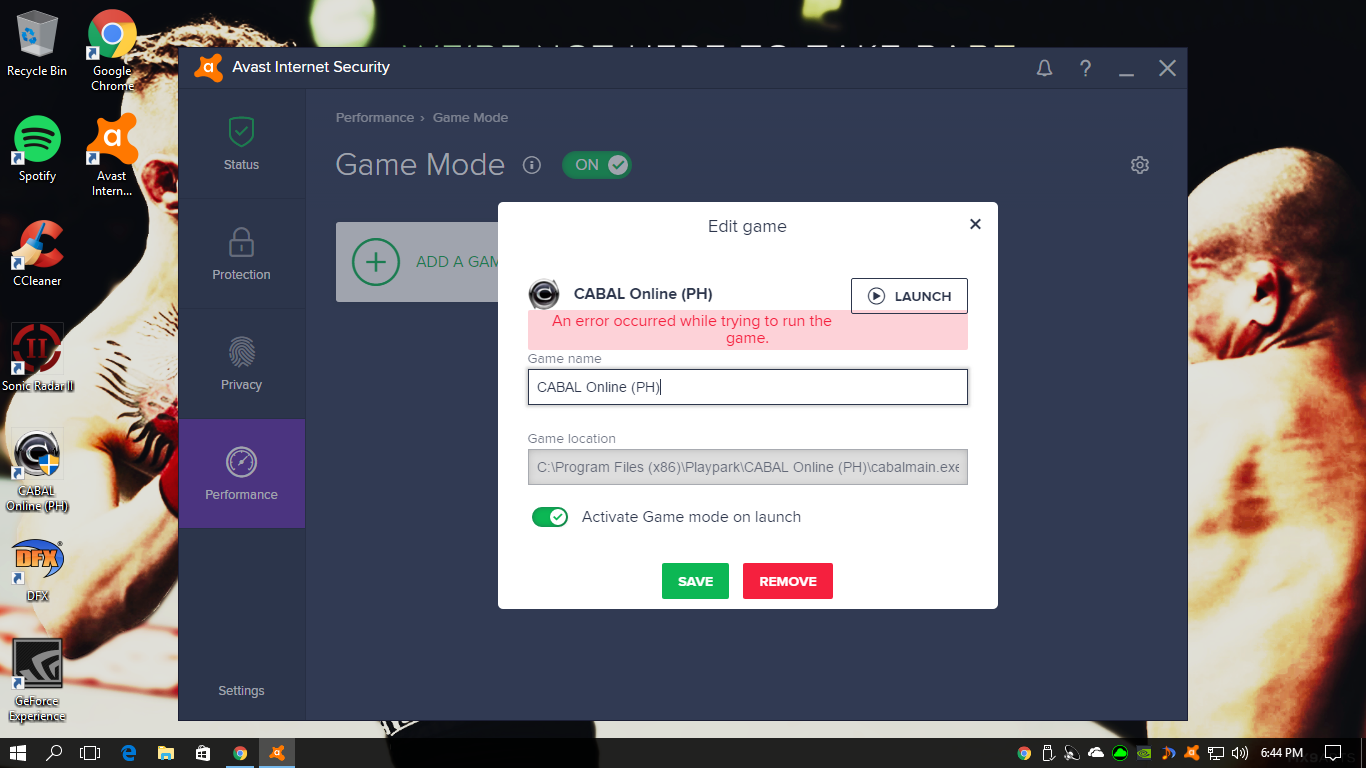The height and width of the screenshot is (768, 1366).
Task: Click the CABAL game icon in dialog
Action: pyautogui.click(x=544, y=294)
